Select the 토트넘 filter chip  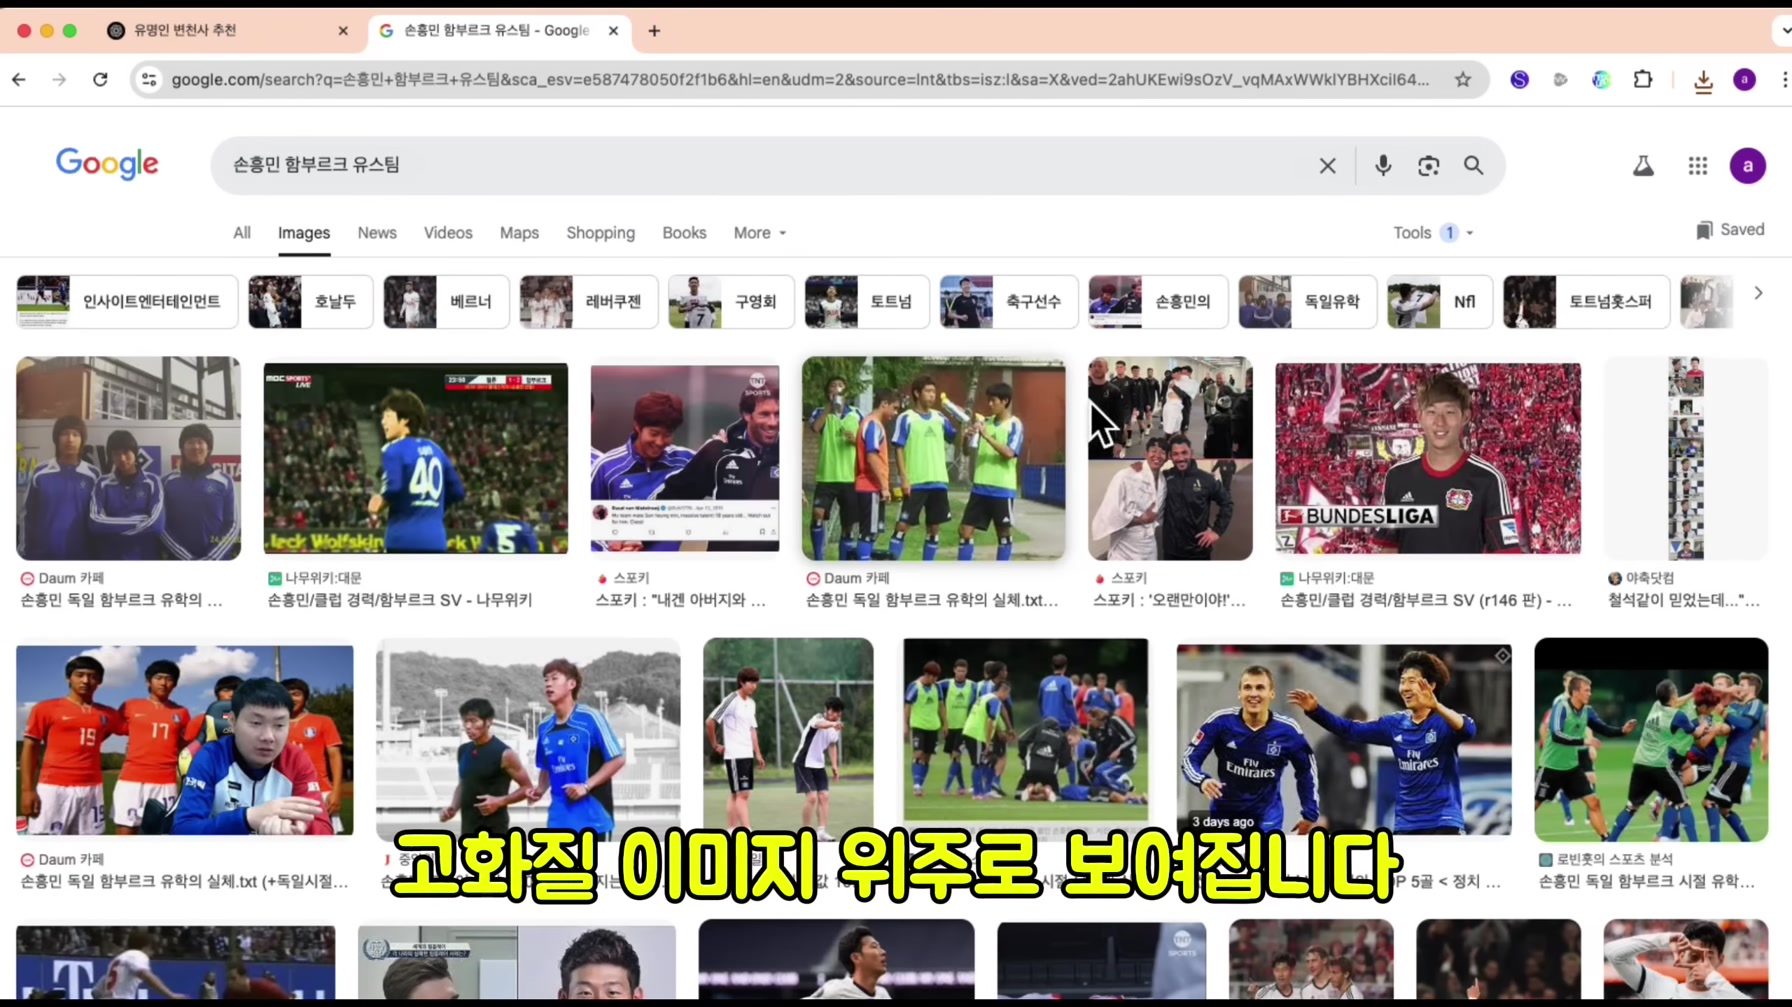867,302
